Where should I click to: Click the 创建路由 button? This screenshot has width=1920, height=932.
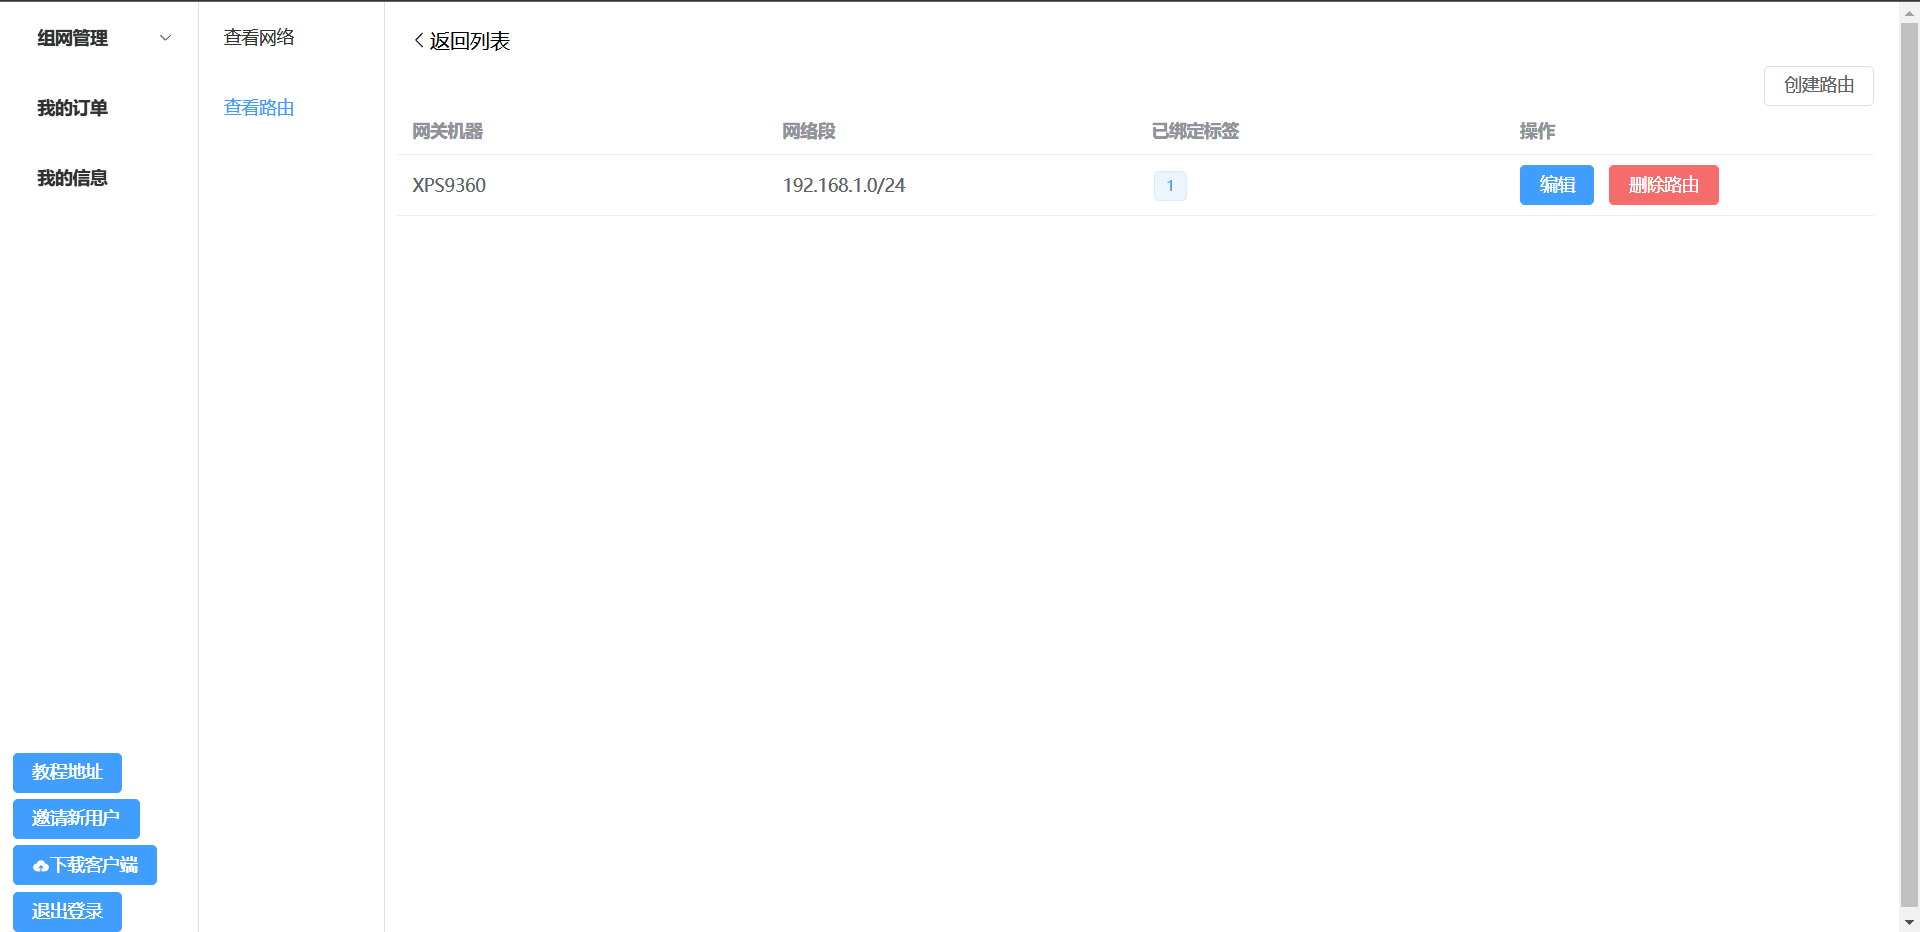(1818, 86)
